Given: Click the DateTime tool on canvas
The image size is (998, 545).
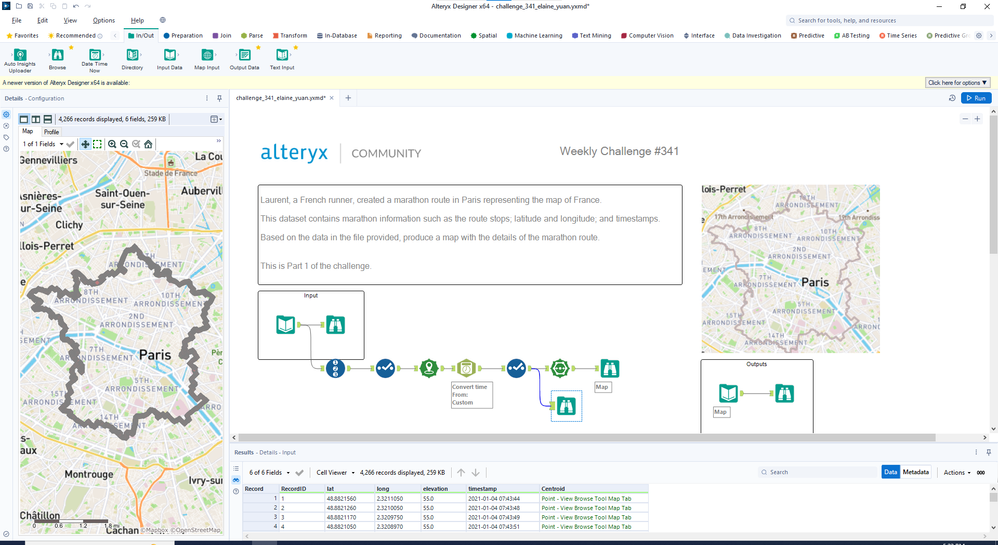Looking at the screenshot, I should tap(467, 368).
